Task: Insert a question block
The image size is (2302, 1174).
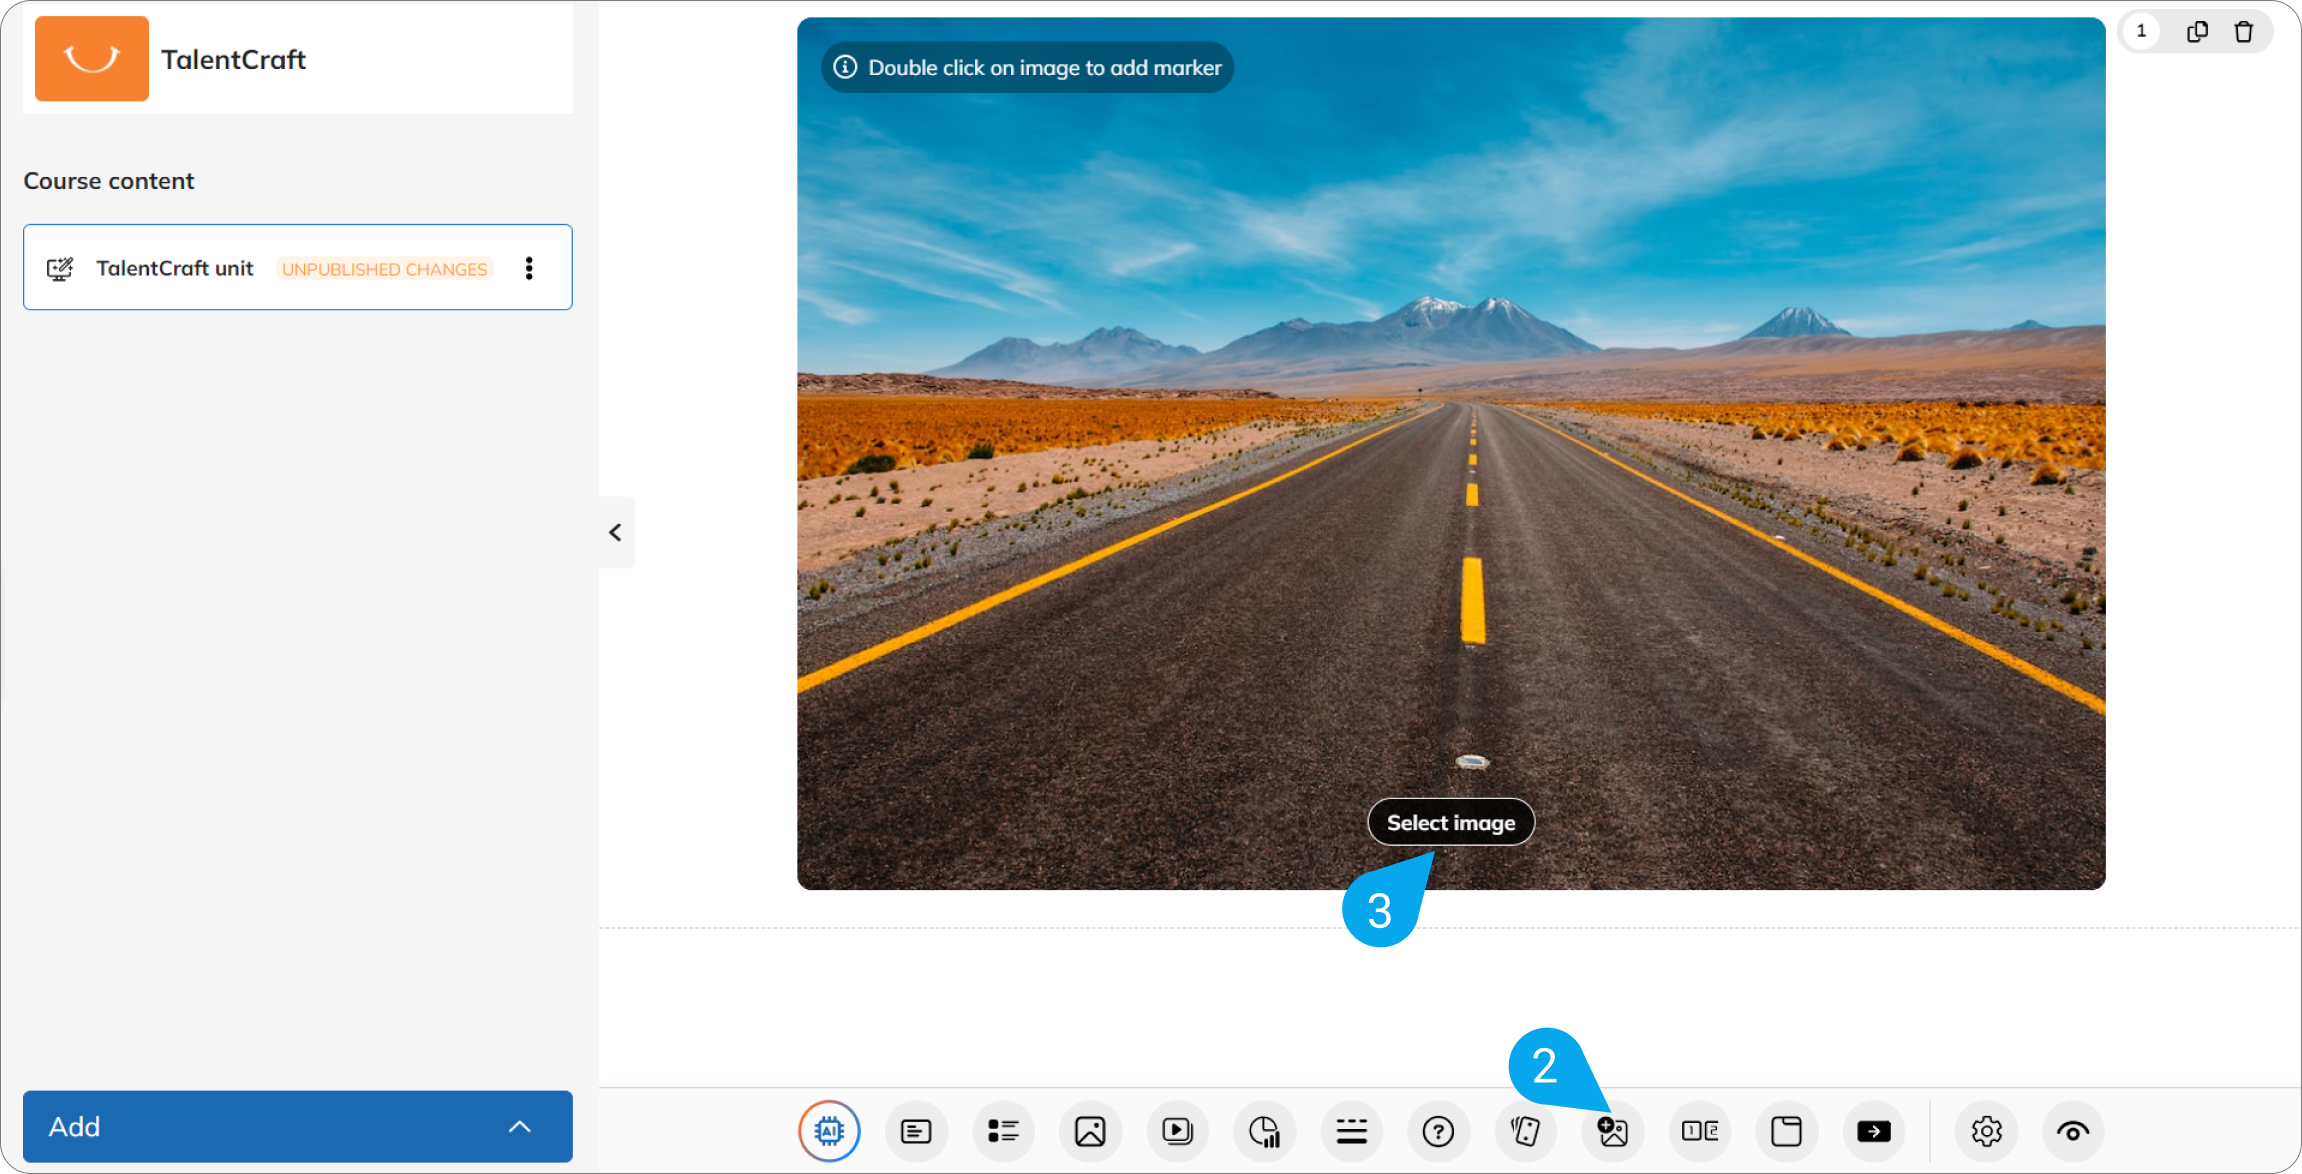Action: click(1438, 1131)
